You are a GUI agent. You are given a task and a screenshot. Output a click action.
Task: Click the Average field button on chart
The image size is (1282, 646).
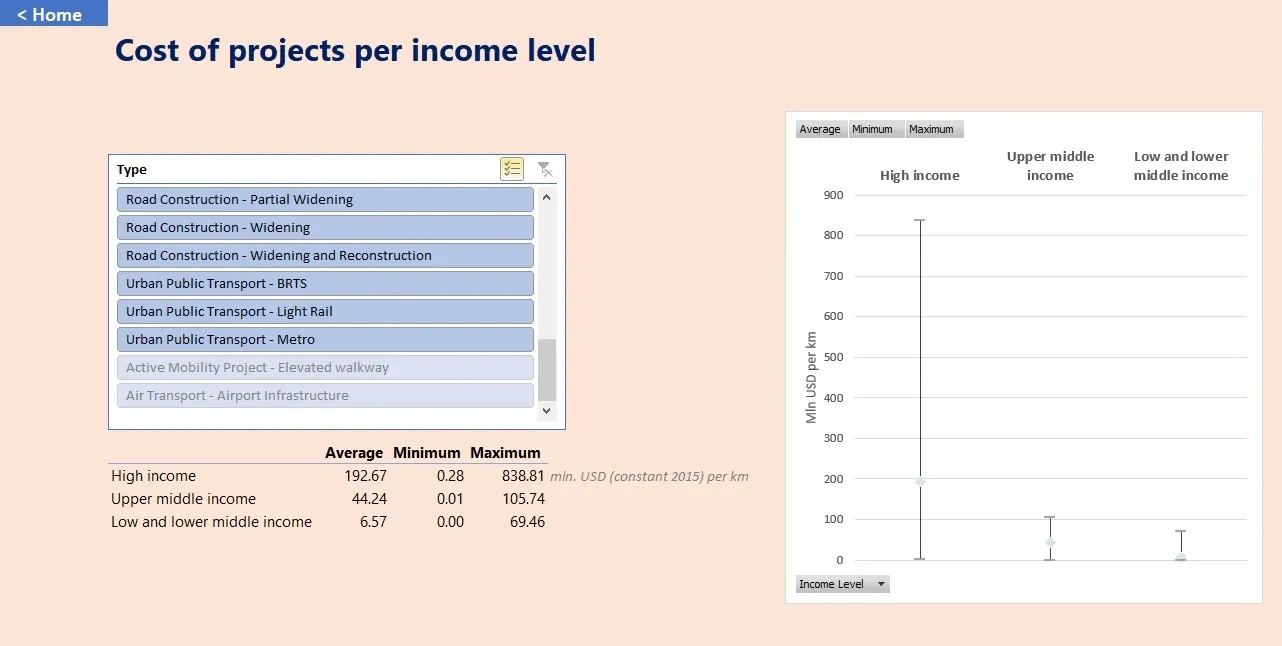(820, 129)
